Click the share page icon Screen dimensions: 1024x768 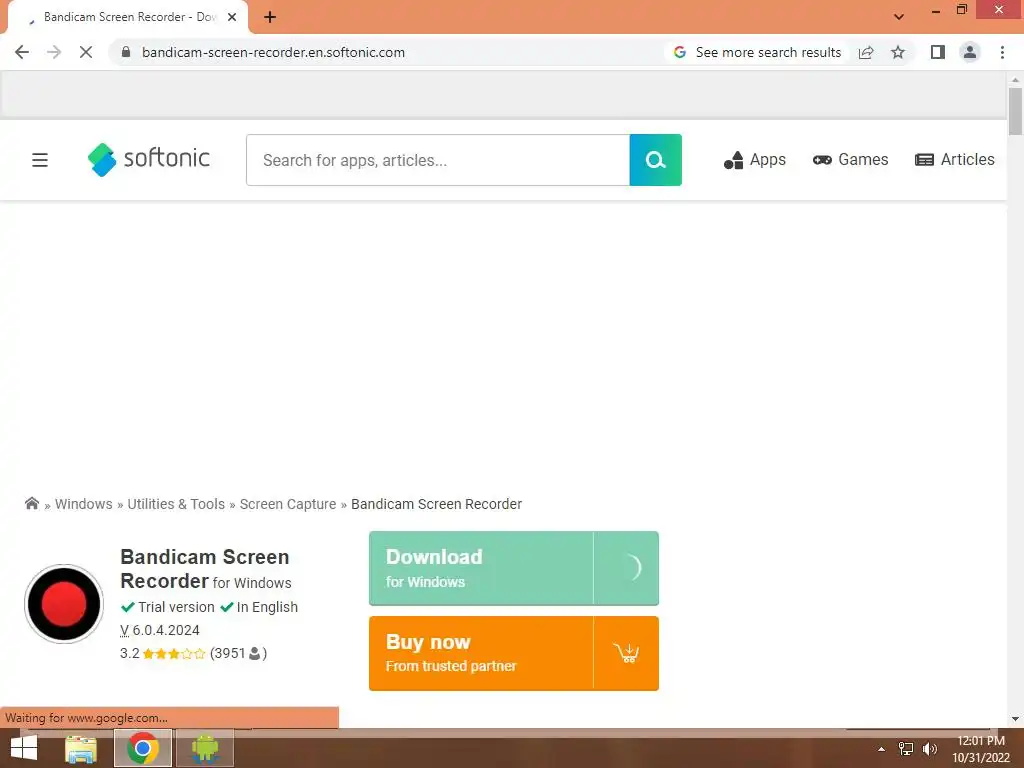coord(866,52)
